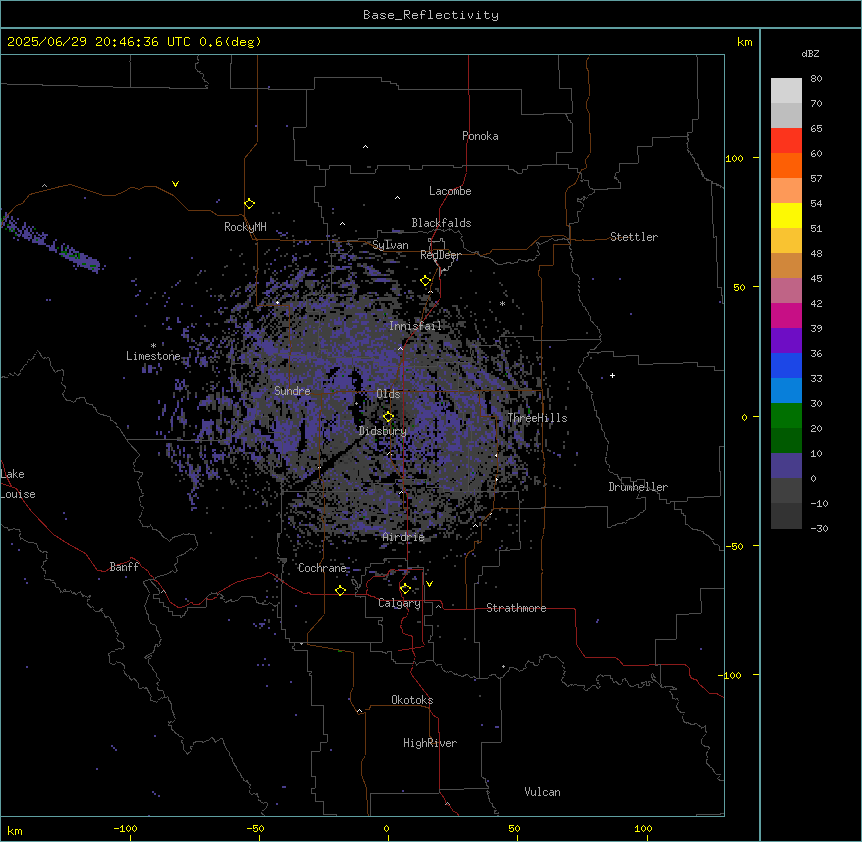Click the Base_Reflectivity title text
862x842 pixels.
(x=431, y=15)
